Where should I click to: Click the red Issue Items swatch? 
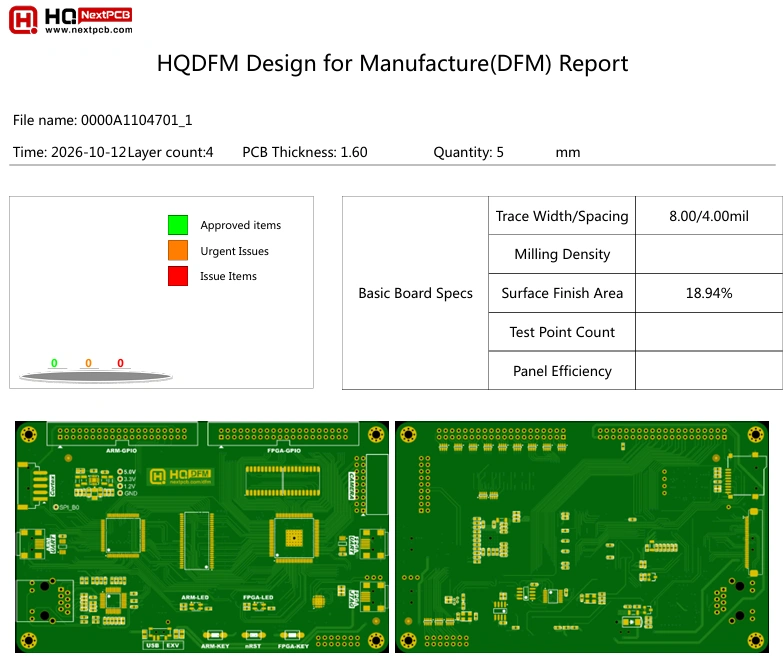click(x=178, y=276)
